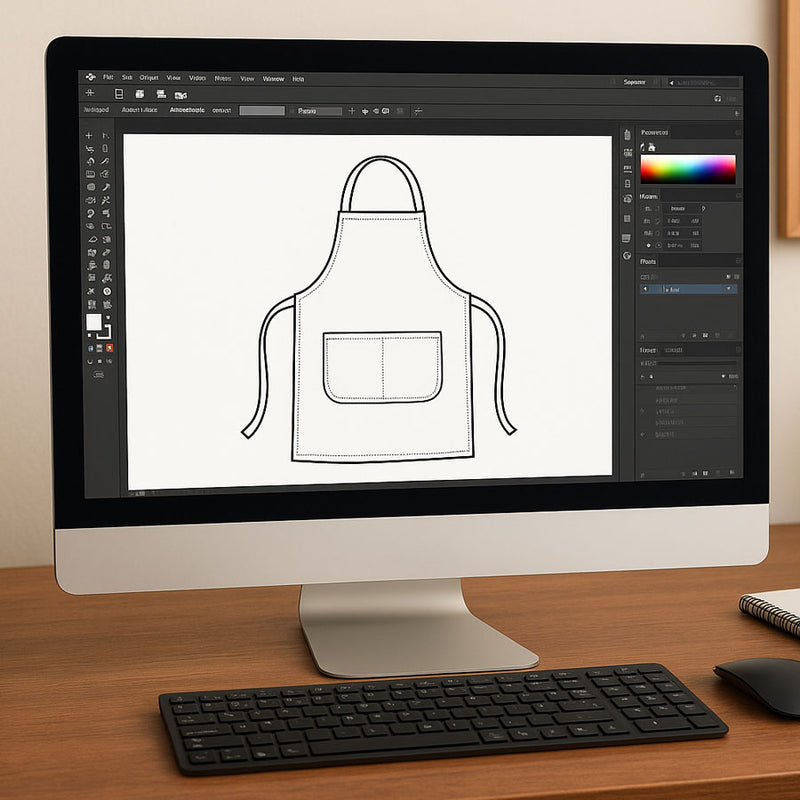
Task: Click the refresh icon below the search field
Action: pos(718,98)
